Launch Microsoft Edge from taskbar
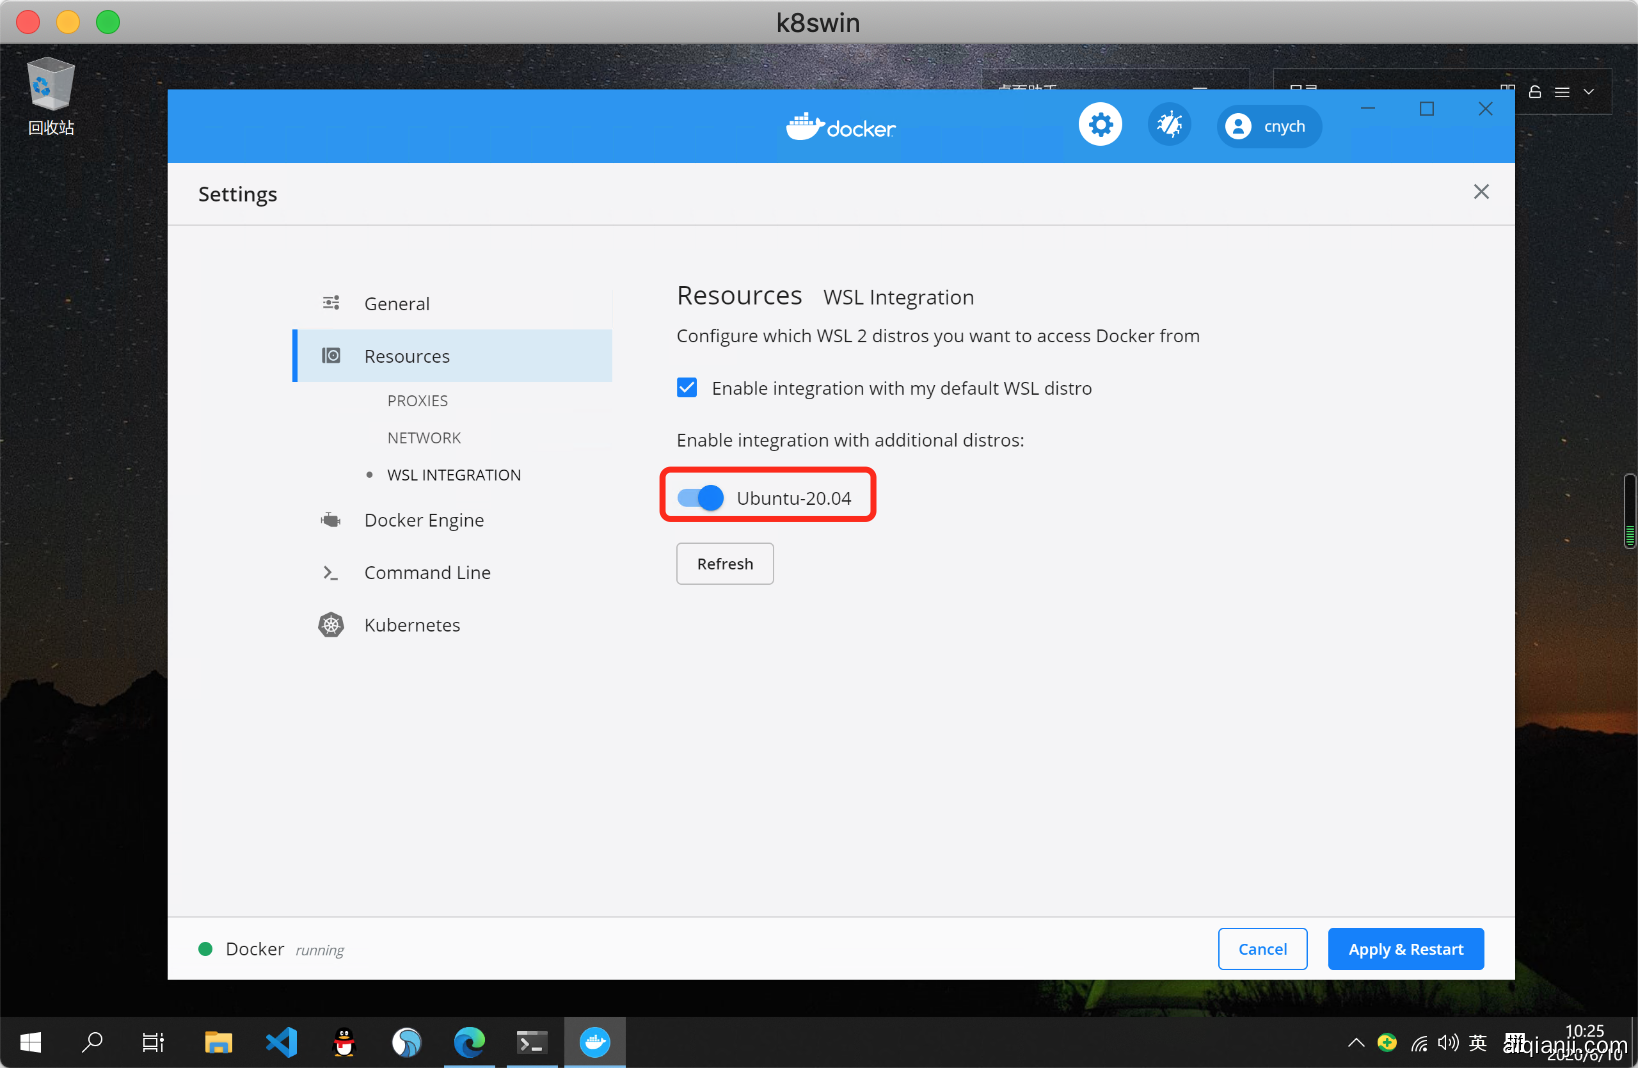1638x1068 pixels. [469, 1043]
